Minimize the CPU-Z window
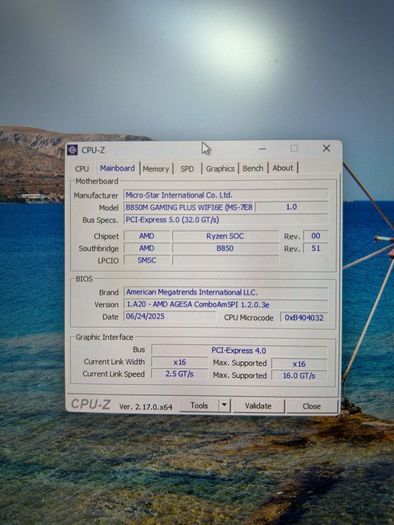 [262, 148]
